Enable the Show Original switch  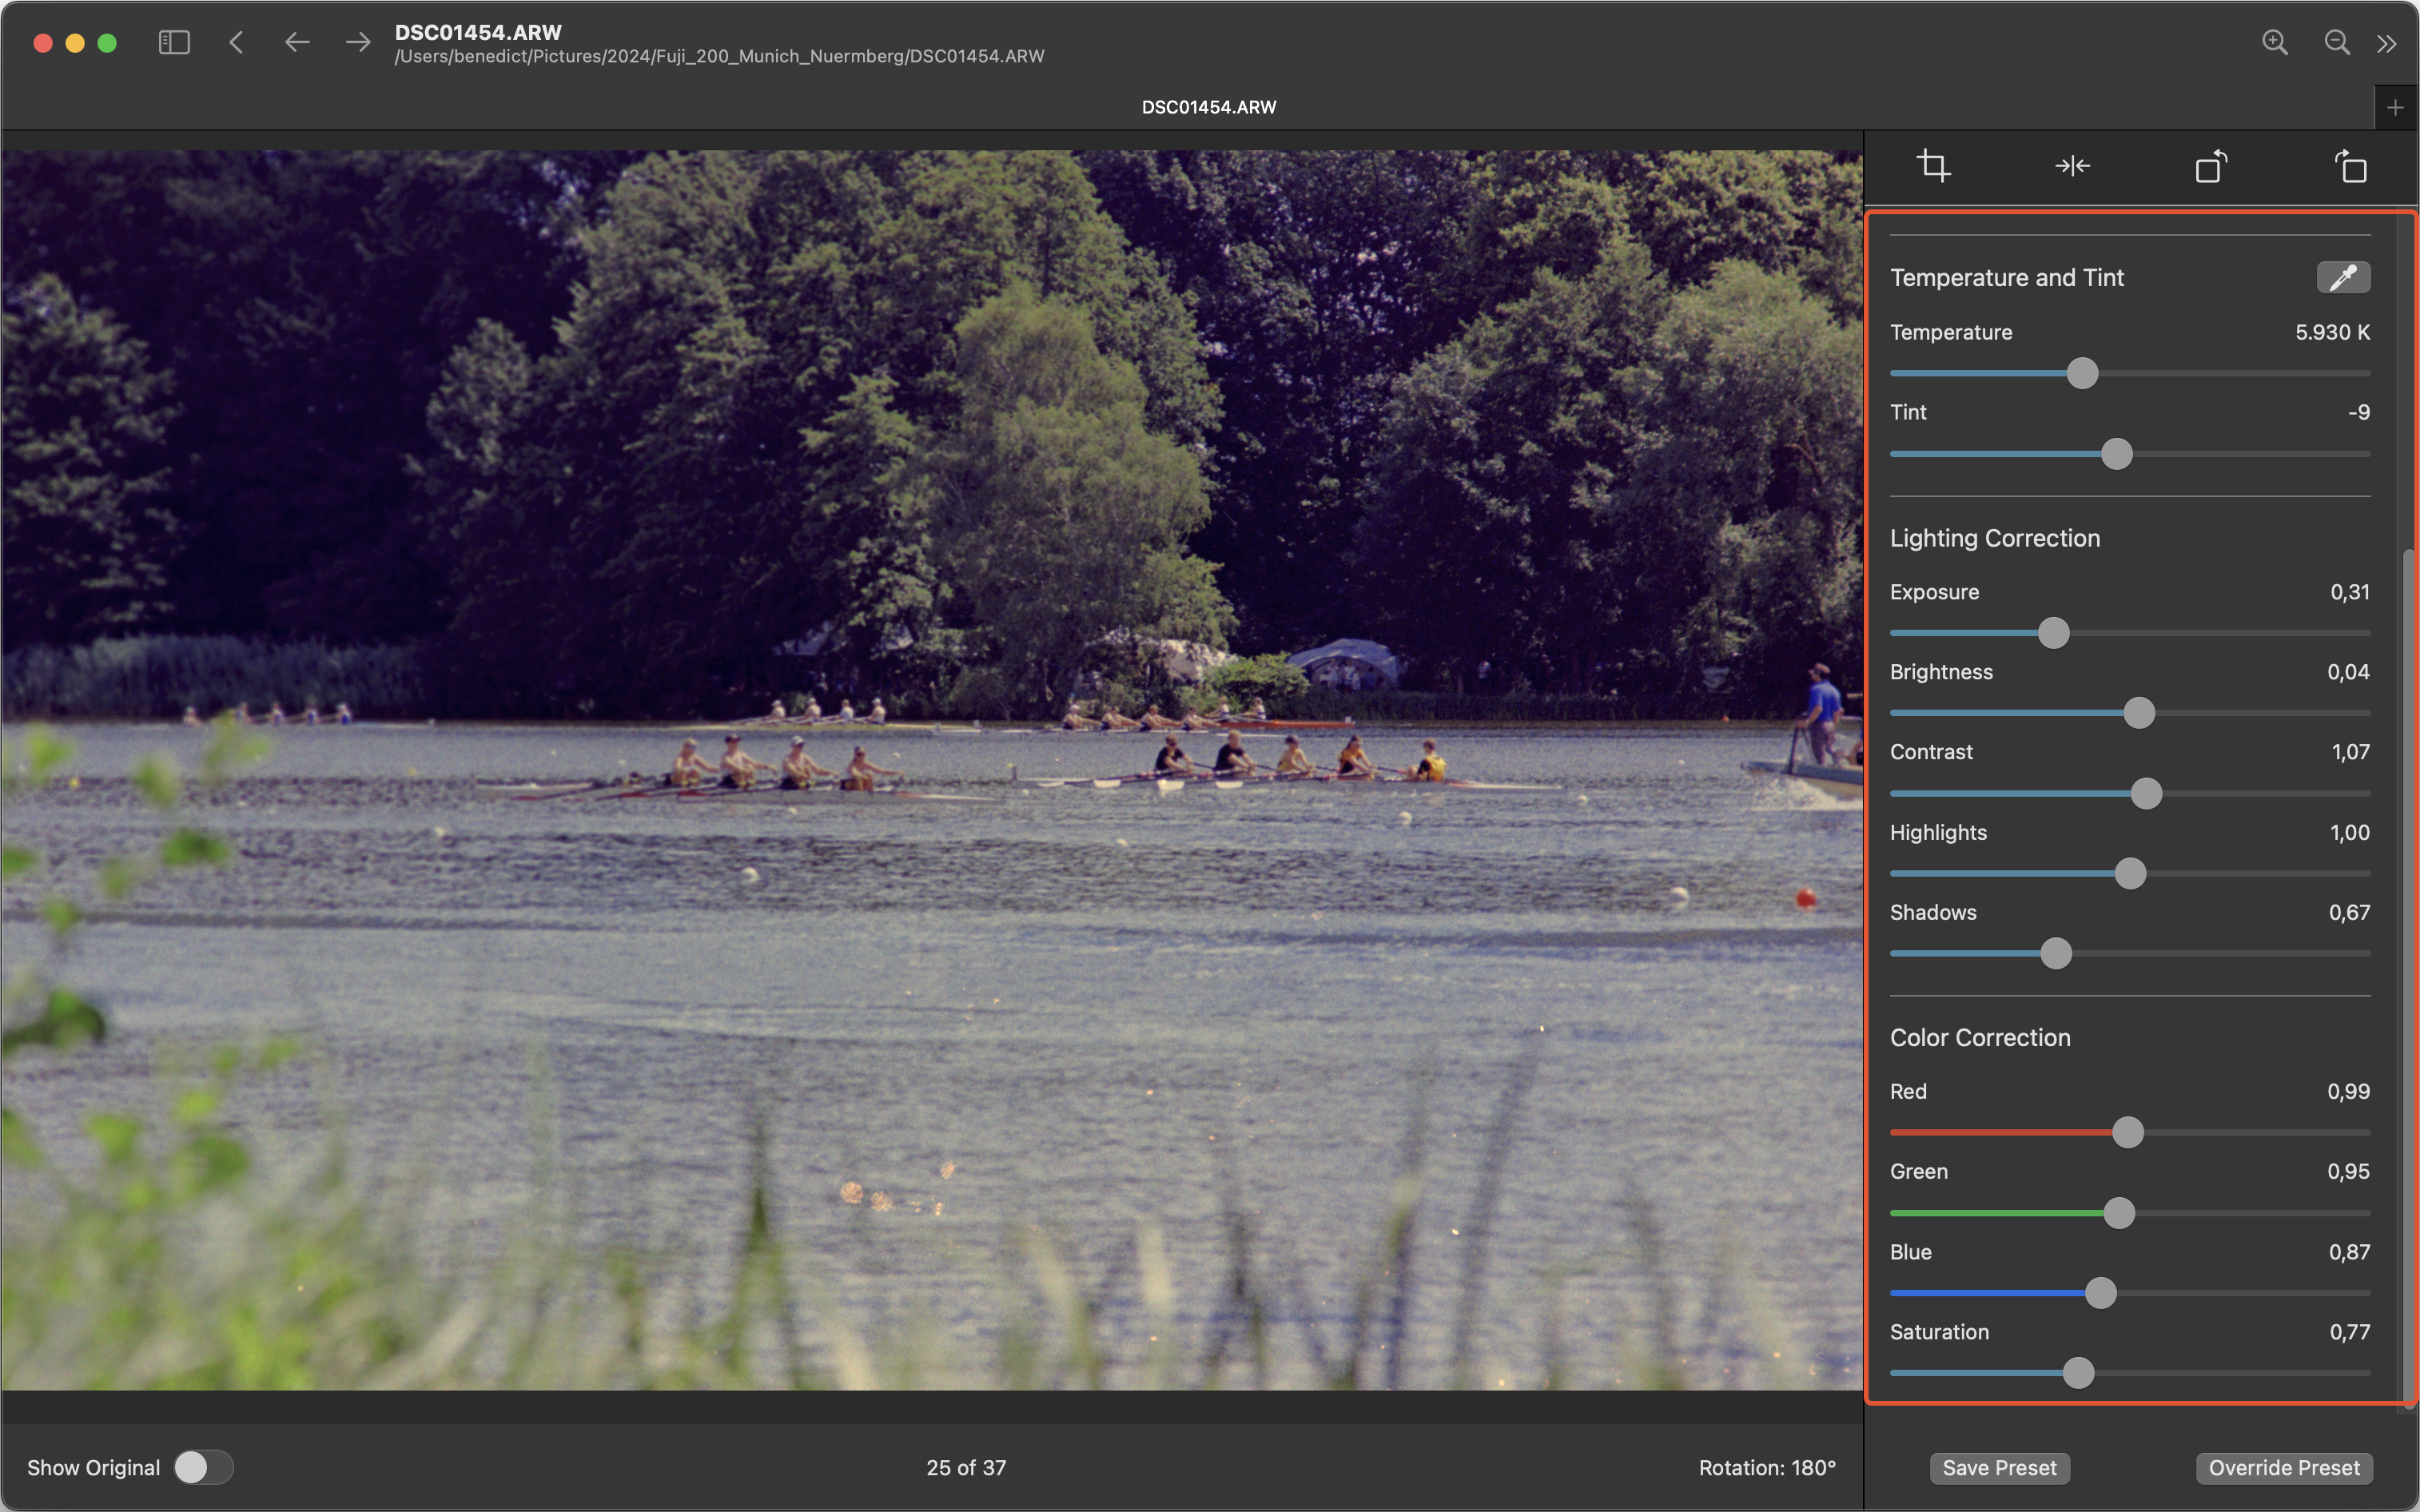pyautogui.click(x=203, y=1466)
